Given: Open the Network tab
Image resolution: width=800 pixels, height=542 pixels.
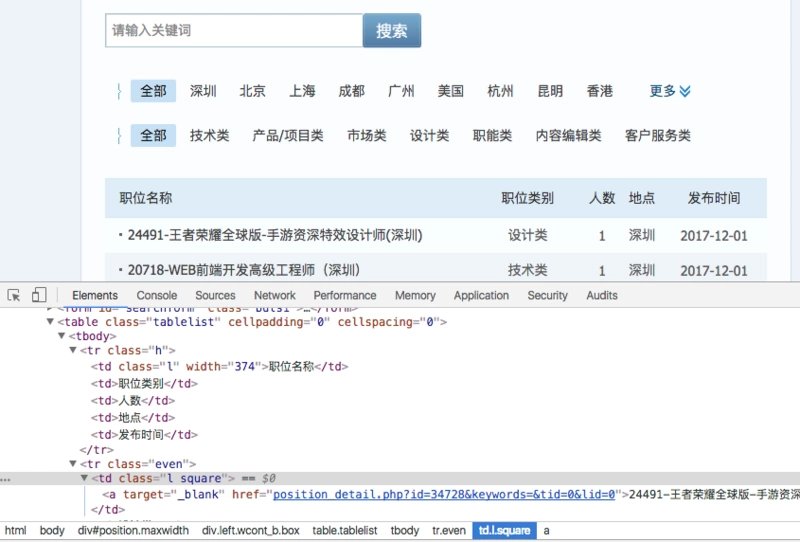Looking at the screenshot, I should (x=274, y=295).
